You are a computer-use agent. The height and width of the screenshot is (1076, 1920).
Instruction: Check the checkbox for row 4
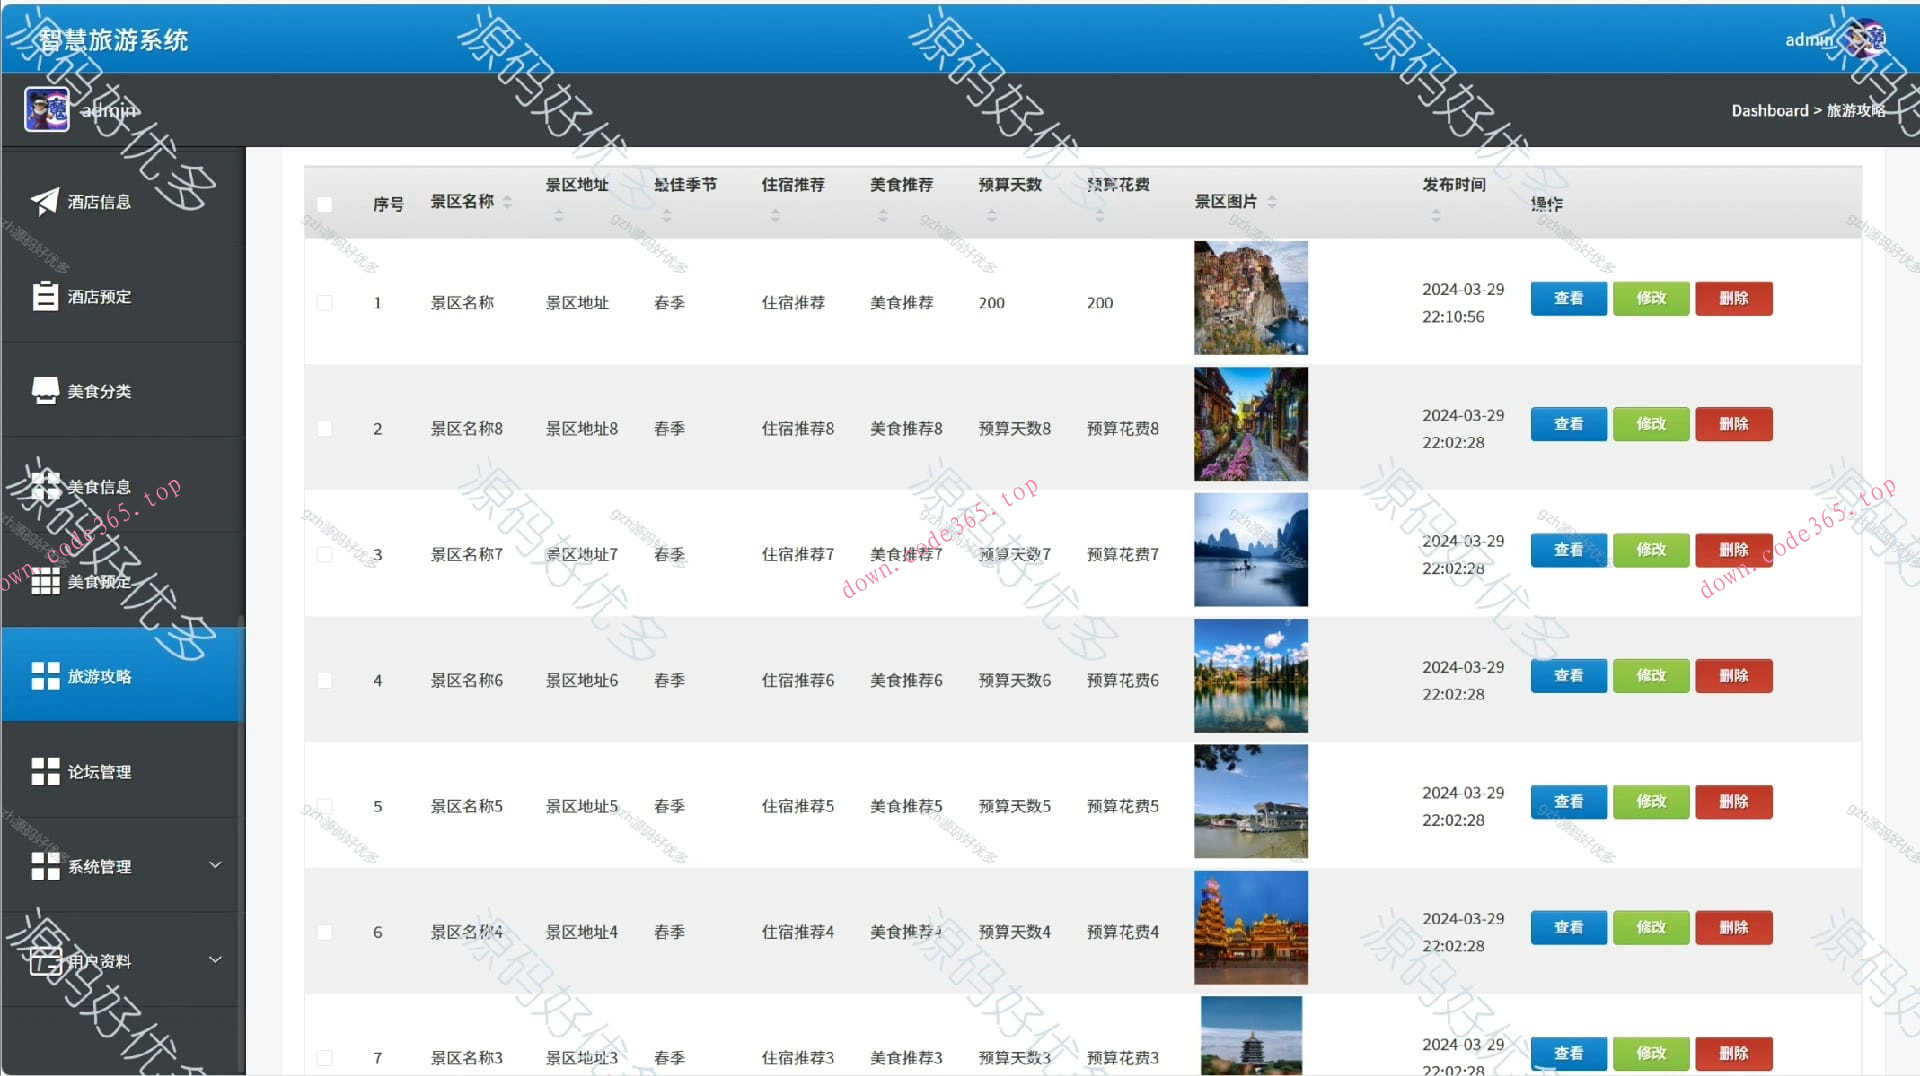click(324, 680)
